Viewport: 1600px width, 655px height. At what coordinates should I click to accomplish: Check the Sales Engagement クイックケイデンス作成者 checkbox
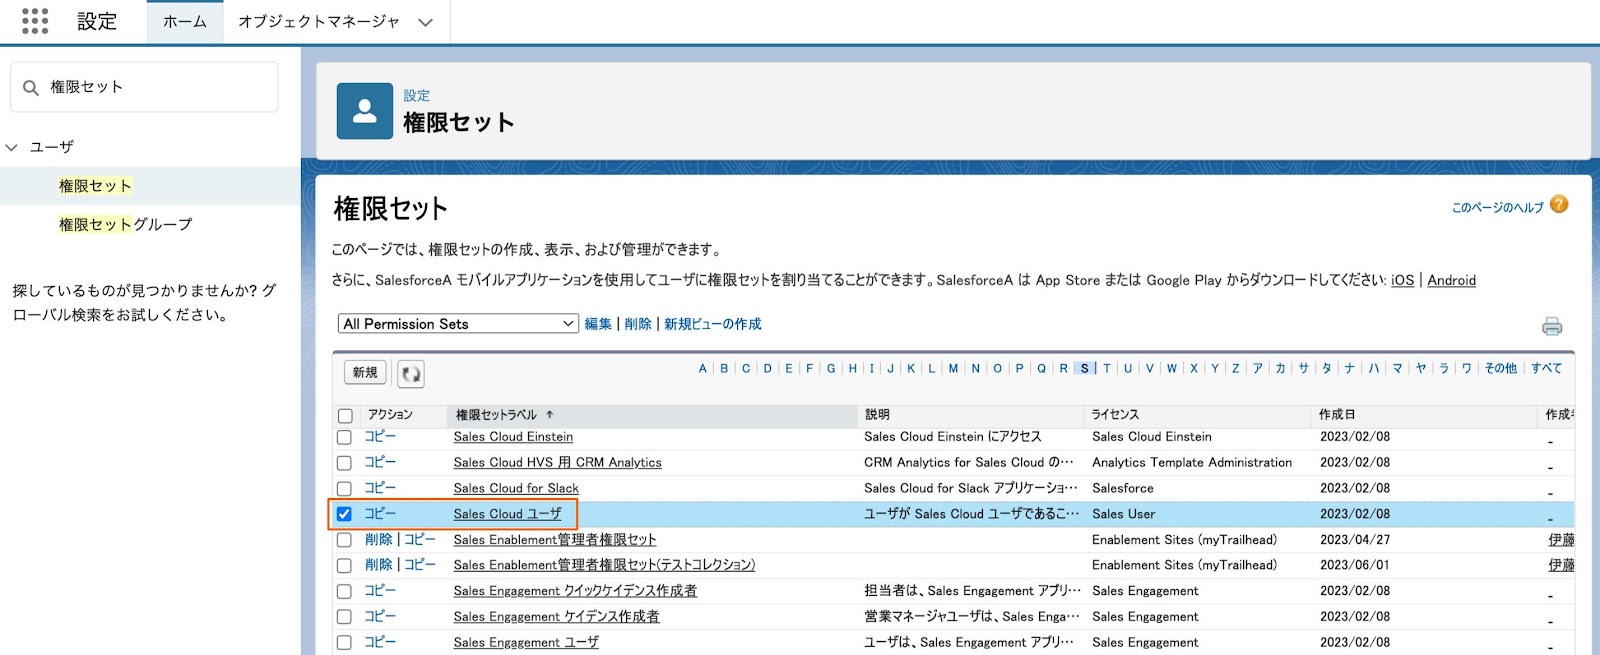344,592
